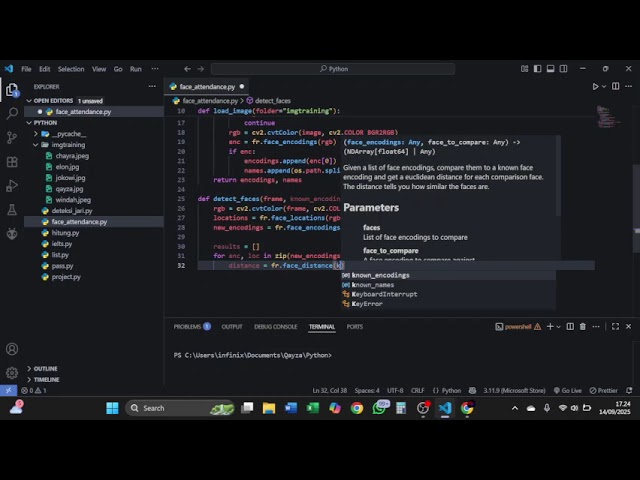Open the run options dropdown arrow
The height and width of the screenshot is (480, 640).
click(604, 87)
